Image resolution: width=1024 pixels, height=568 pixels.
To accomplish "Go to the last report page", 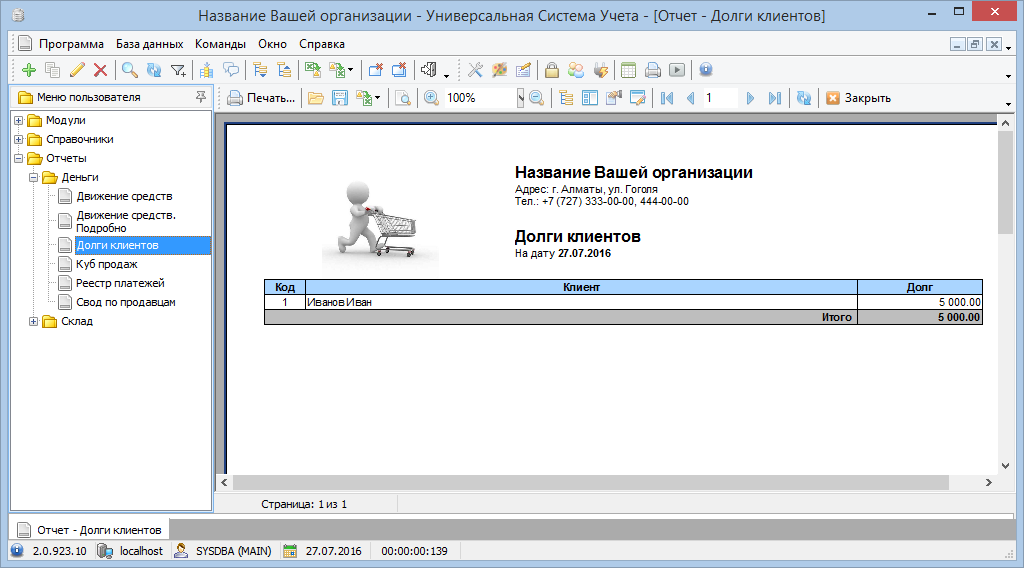I will (774, 98).
